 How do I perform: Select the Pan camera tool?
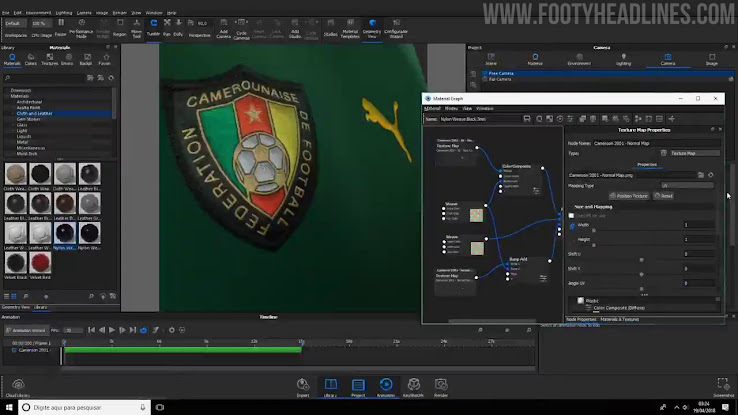tap(167, 28)
